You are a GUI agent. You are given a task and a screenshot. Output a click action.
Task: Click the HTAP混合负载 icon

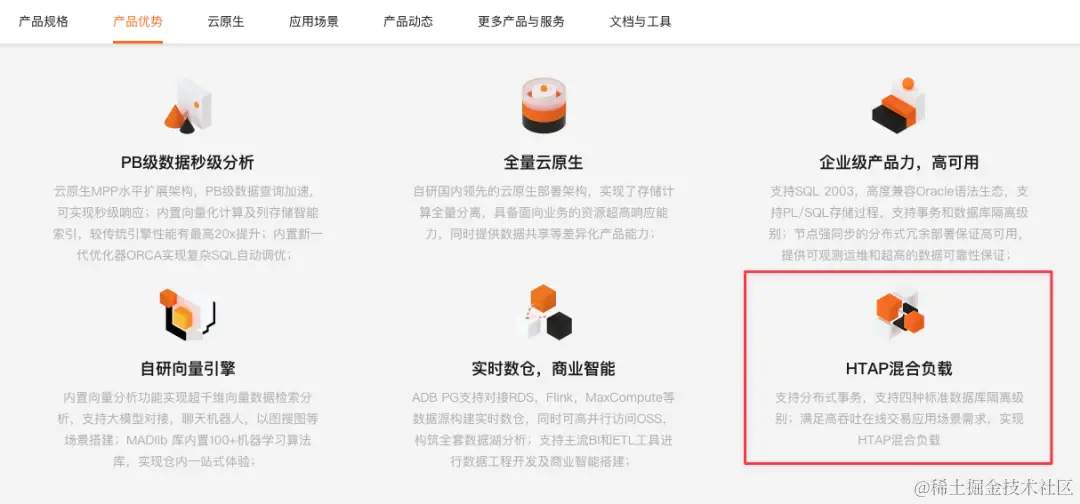(x=899, y=314)
